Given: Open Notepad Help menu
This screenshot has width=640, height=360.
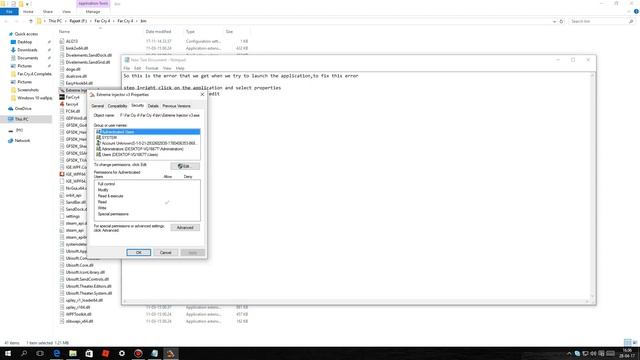Looking at the screenshot, I should (x=180, y=68).
